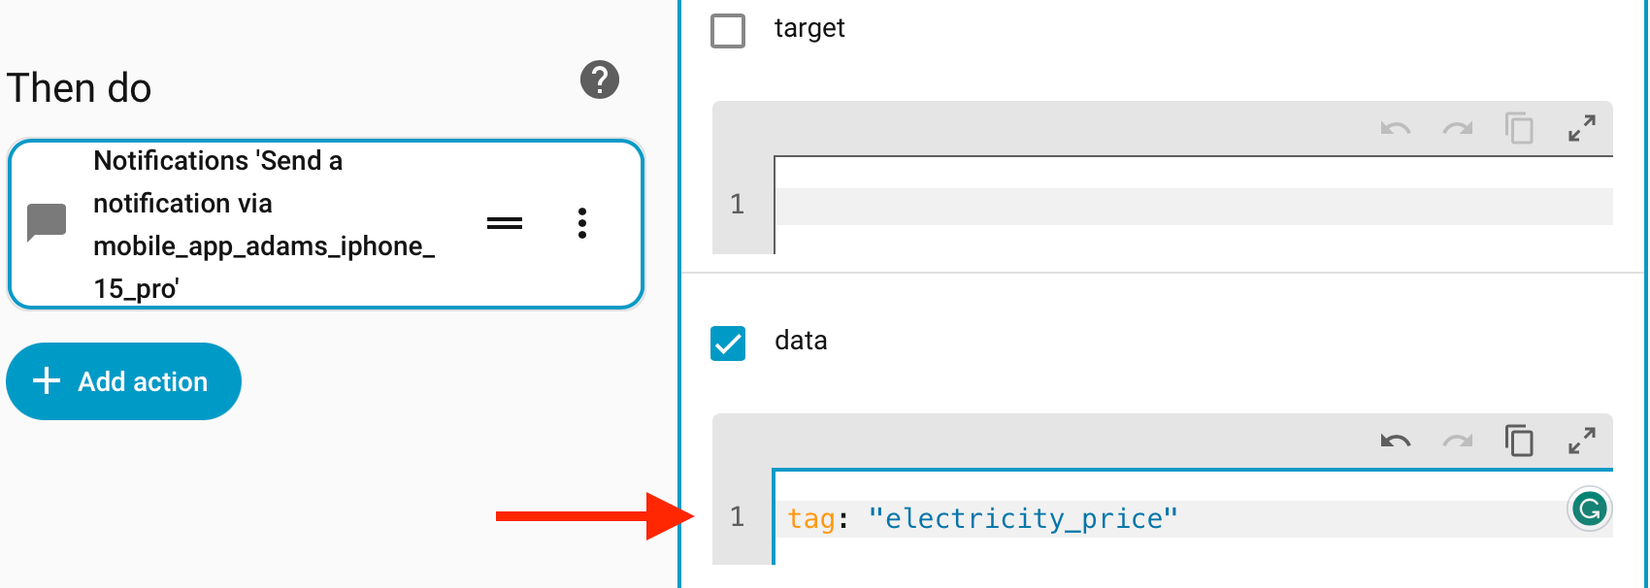Screen dimensions: 1650x588
Task: Expand the data editor to fullscreen
Action: tap(1581, 440)
